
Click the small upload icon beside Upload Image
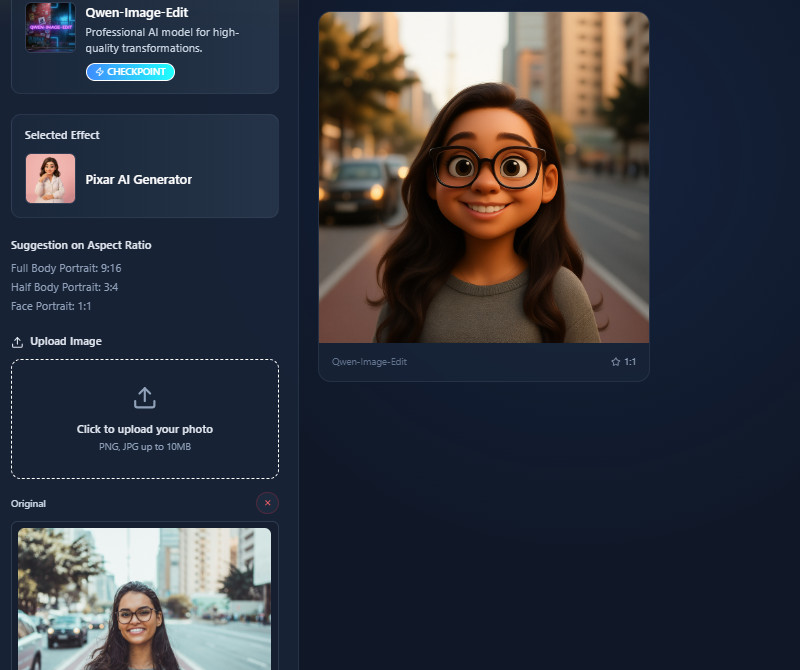(17, 342)
